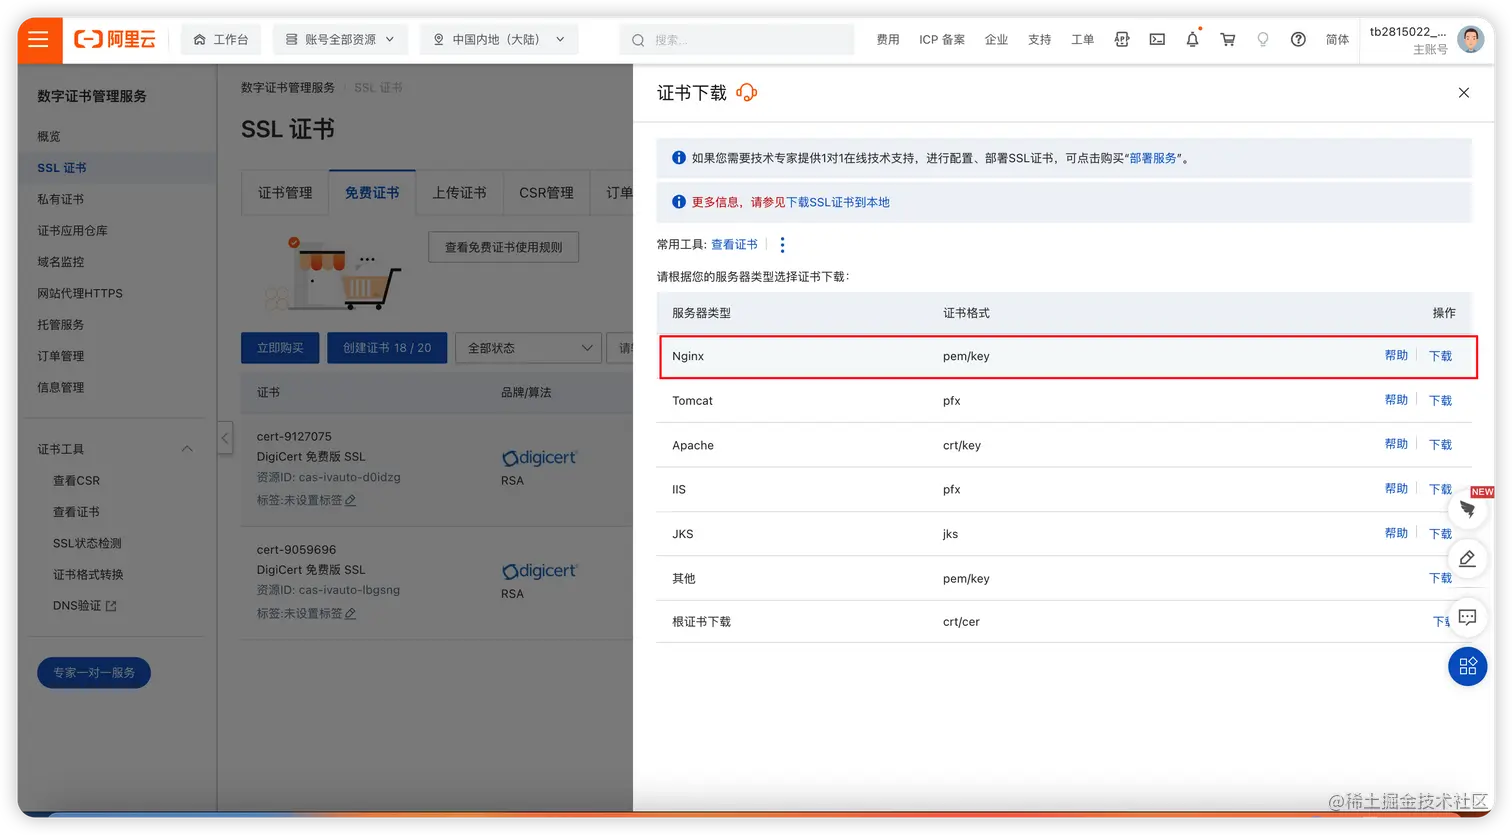Image resolution: width=1512 pixels, height=835 pixels.
Task: Open the 全部状态 status filter
Action: 529,348
